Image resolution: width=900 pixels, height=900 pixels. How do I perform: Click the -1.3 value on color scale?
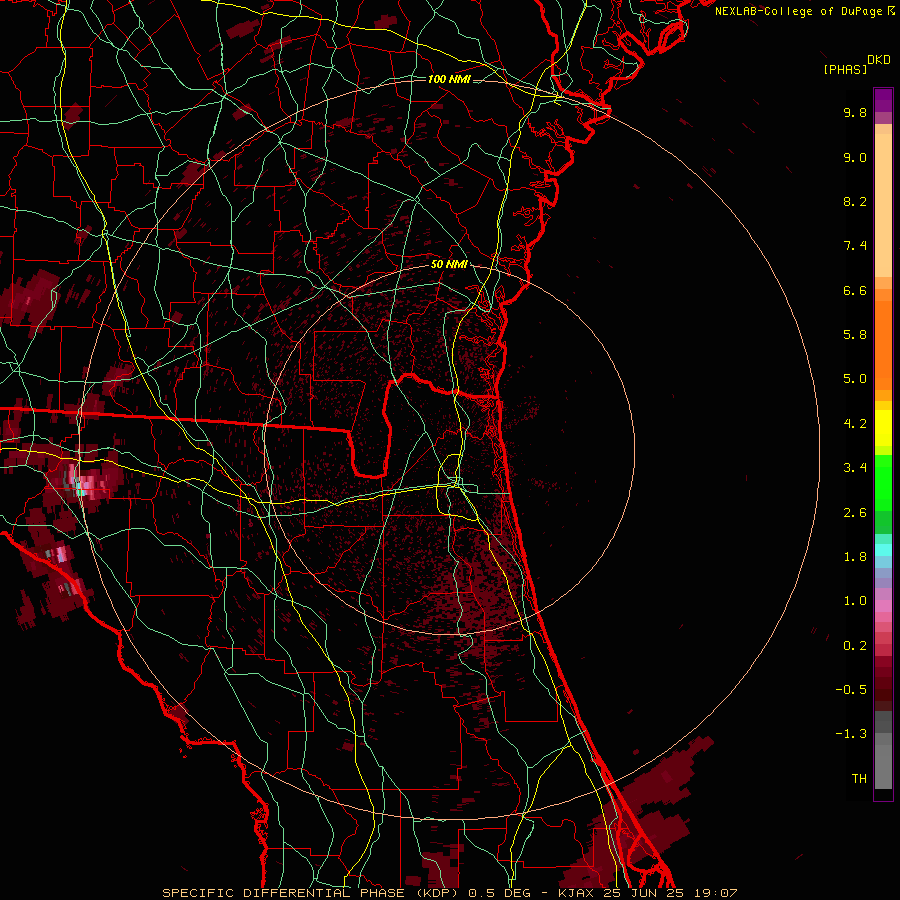click(x=851, y=734)
